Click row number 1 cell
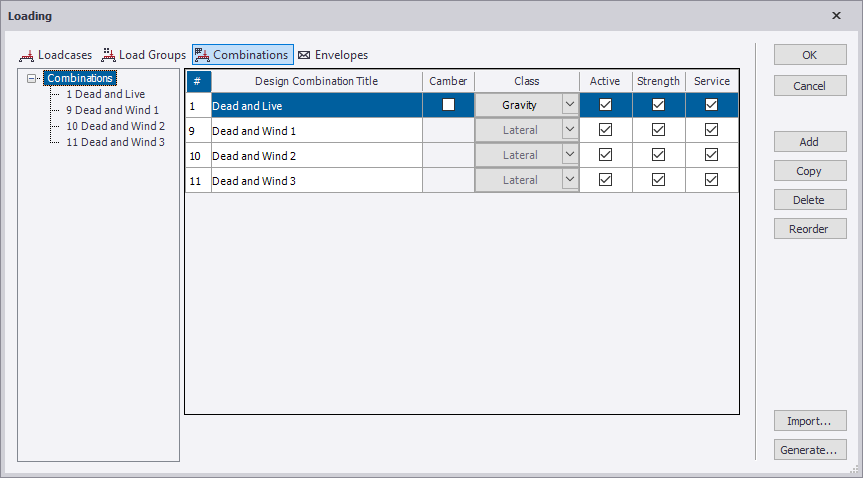Viewport: 863px width, 478px height. point(198,105)
